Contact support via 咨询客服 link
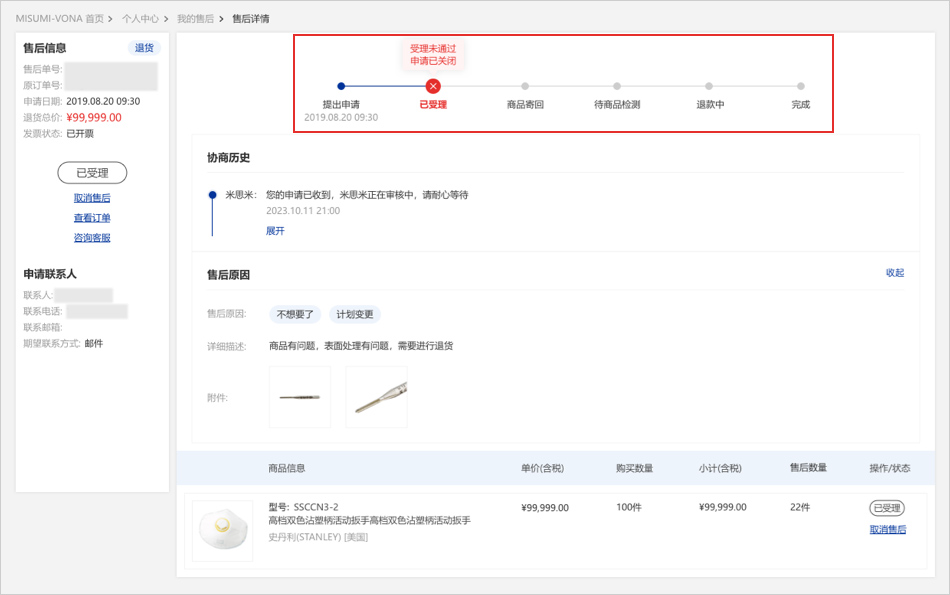The height and width of the screenshot is (595, 950). tap(92, 238)
